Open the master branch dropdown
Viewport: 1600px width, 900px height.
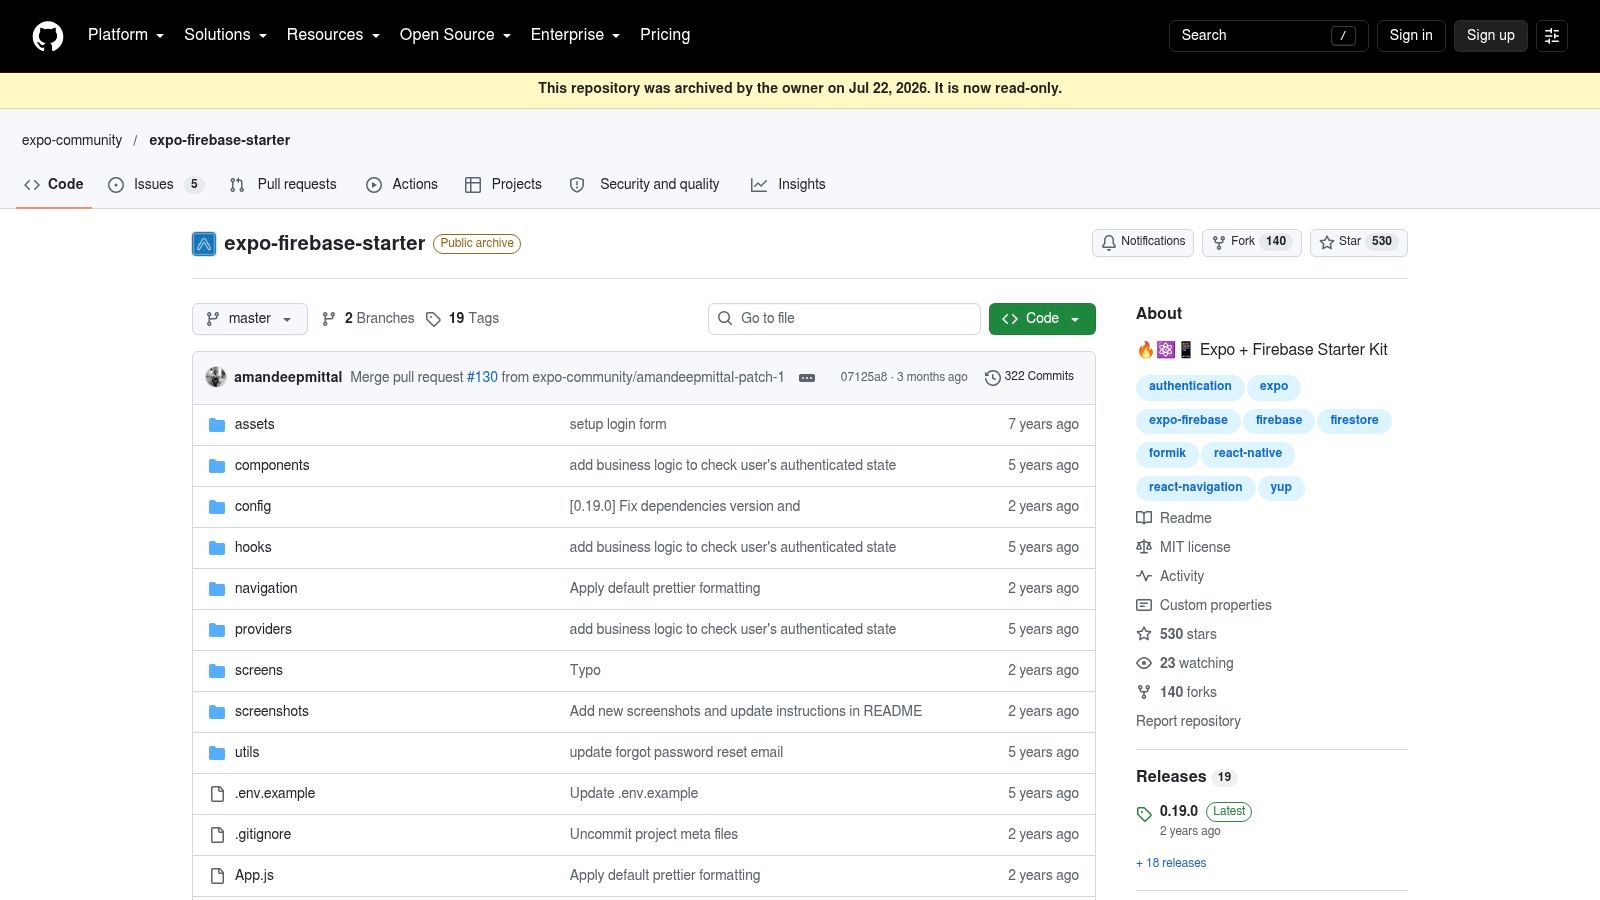(x=250, y=319)
